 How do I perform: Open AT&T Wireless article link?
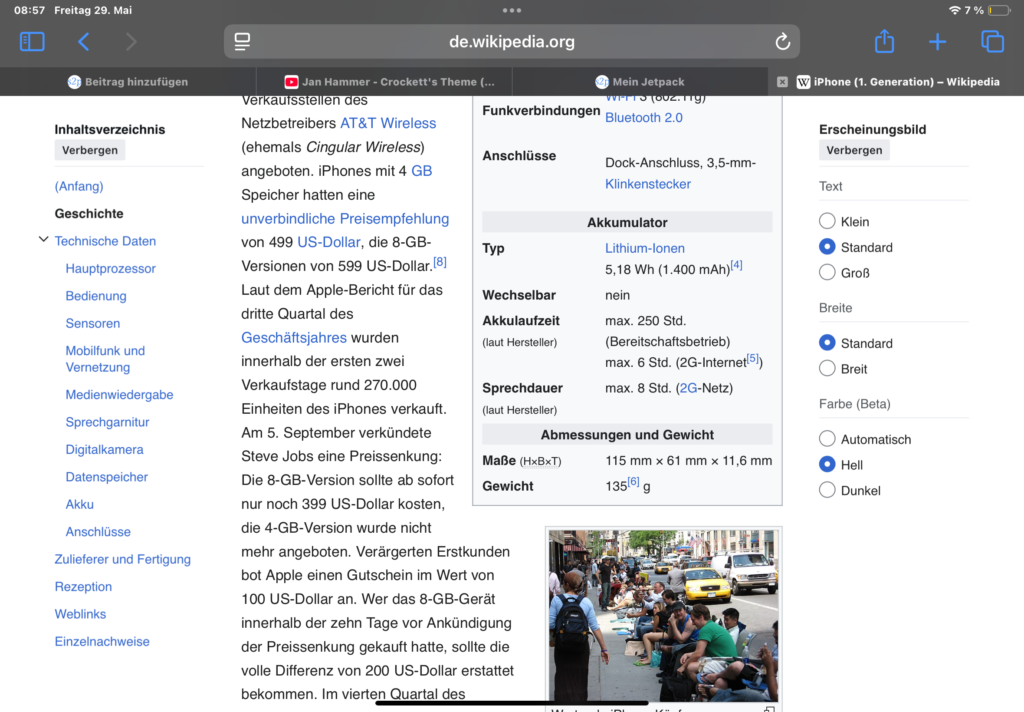pyautogui.click(x=388, y=123)
